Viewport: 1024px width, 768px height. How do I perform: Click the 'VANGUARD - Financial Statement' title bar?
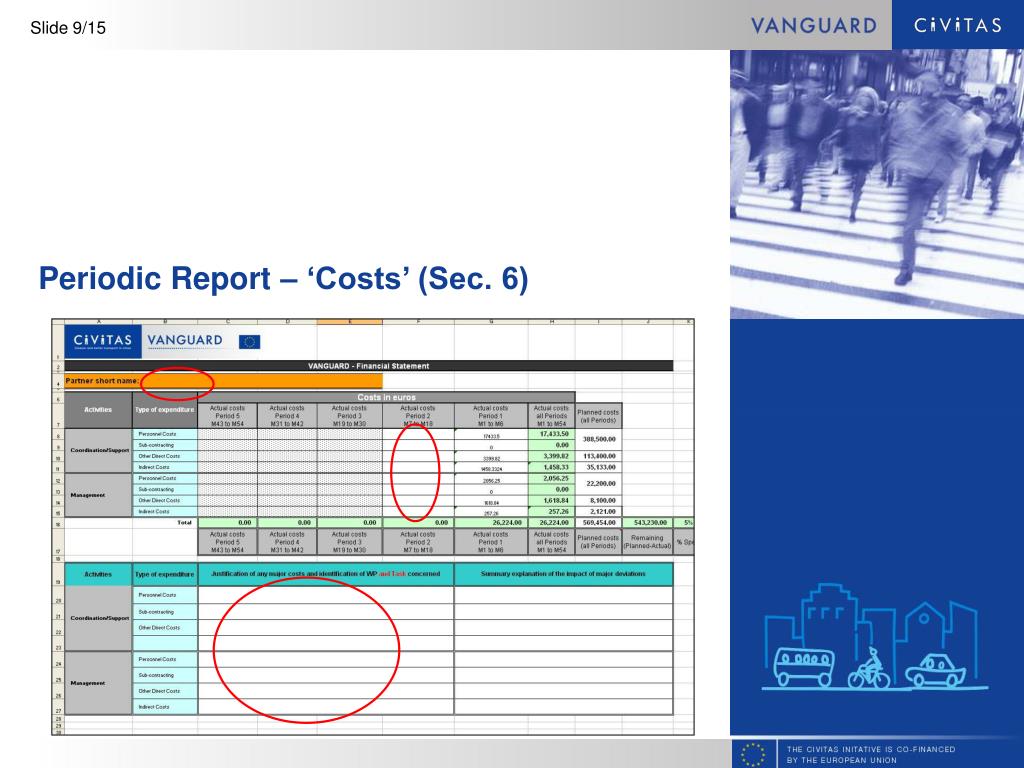point(368,366)
